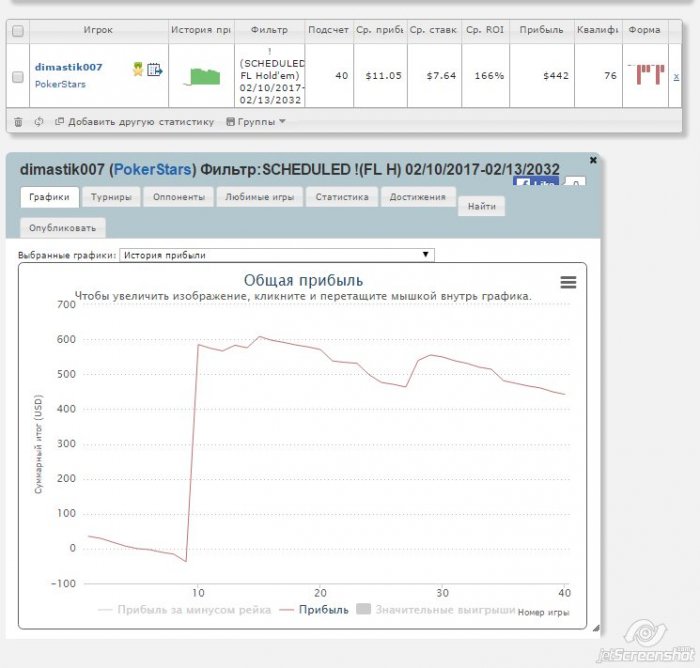
Task: Select the Достижения tab
Action: [418, 197]
